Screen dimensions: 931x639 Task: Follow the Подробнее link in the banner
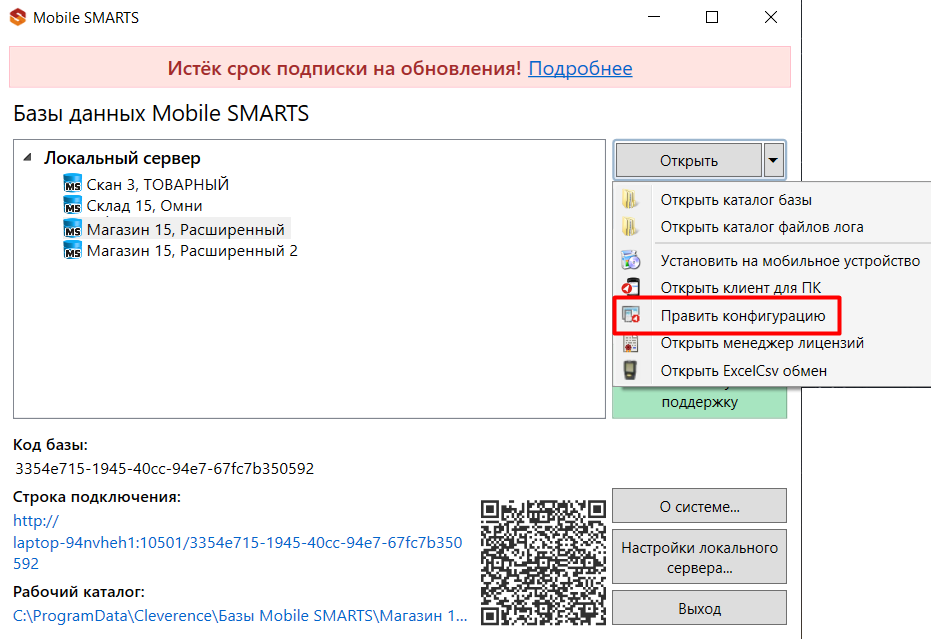pos(580,68)
